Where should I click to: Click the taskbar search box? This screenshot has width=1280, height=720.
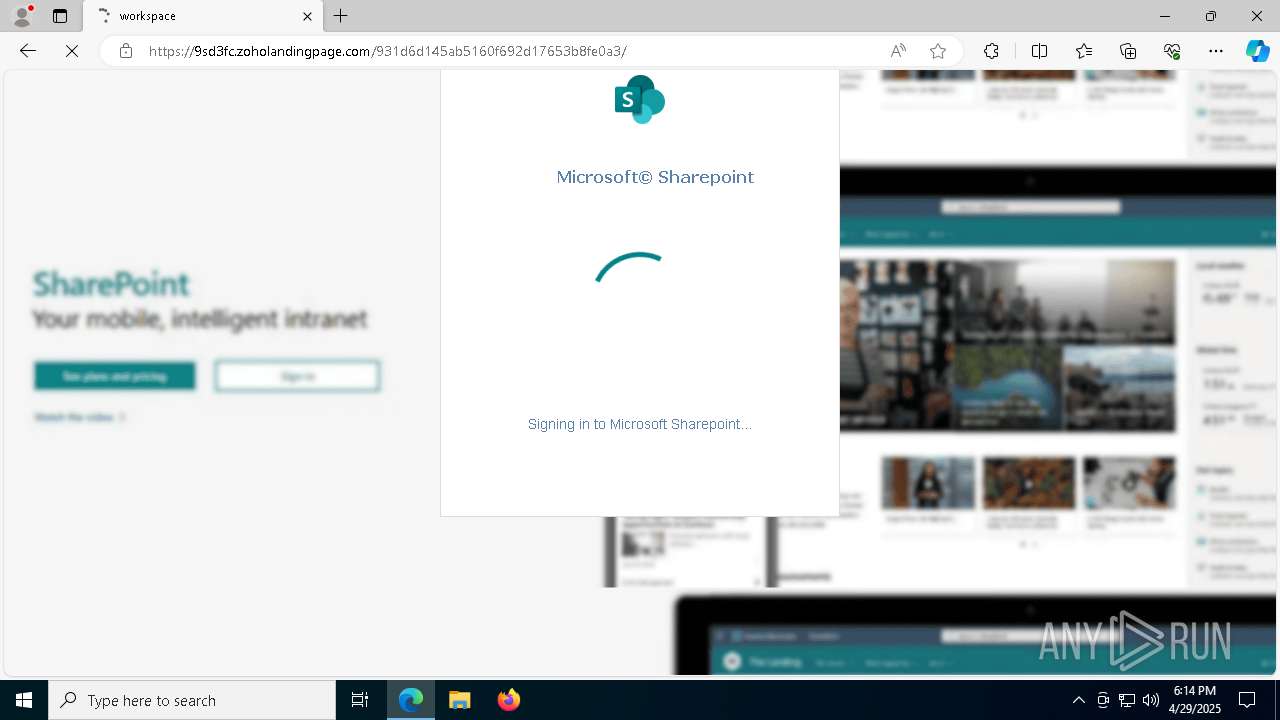192,700
